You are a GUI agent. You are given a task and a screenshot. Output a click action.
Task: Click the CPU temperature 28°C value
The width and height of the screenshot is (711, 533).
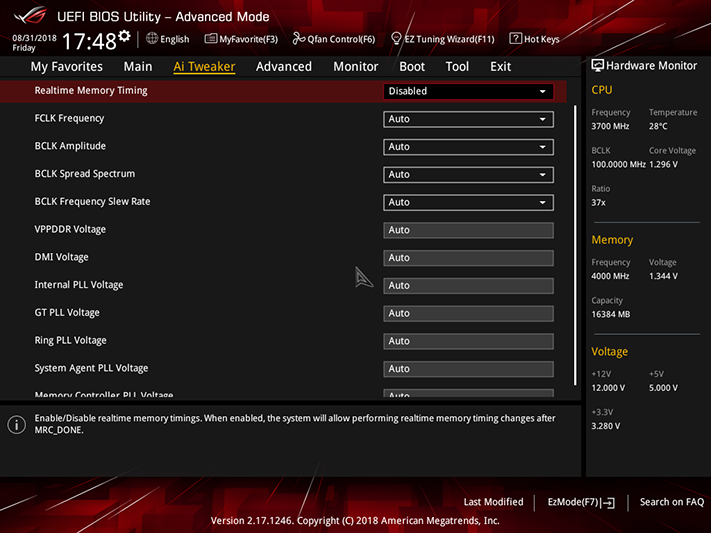[658, 127]
